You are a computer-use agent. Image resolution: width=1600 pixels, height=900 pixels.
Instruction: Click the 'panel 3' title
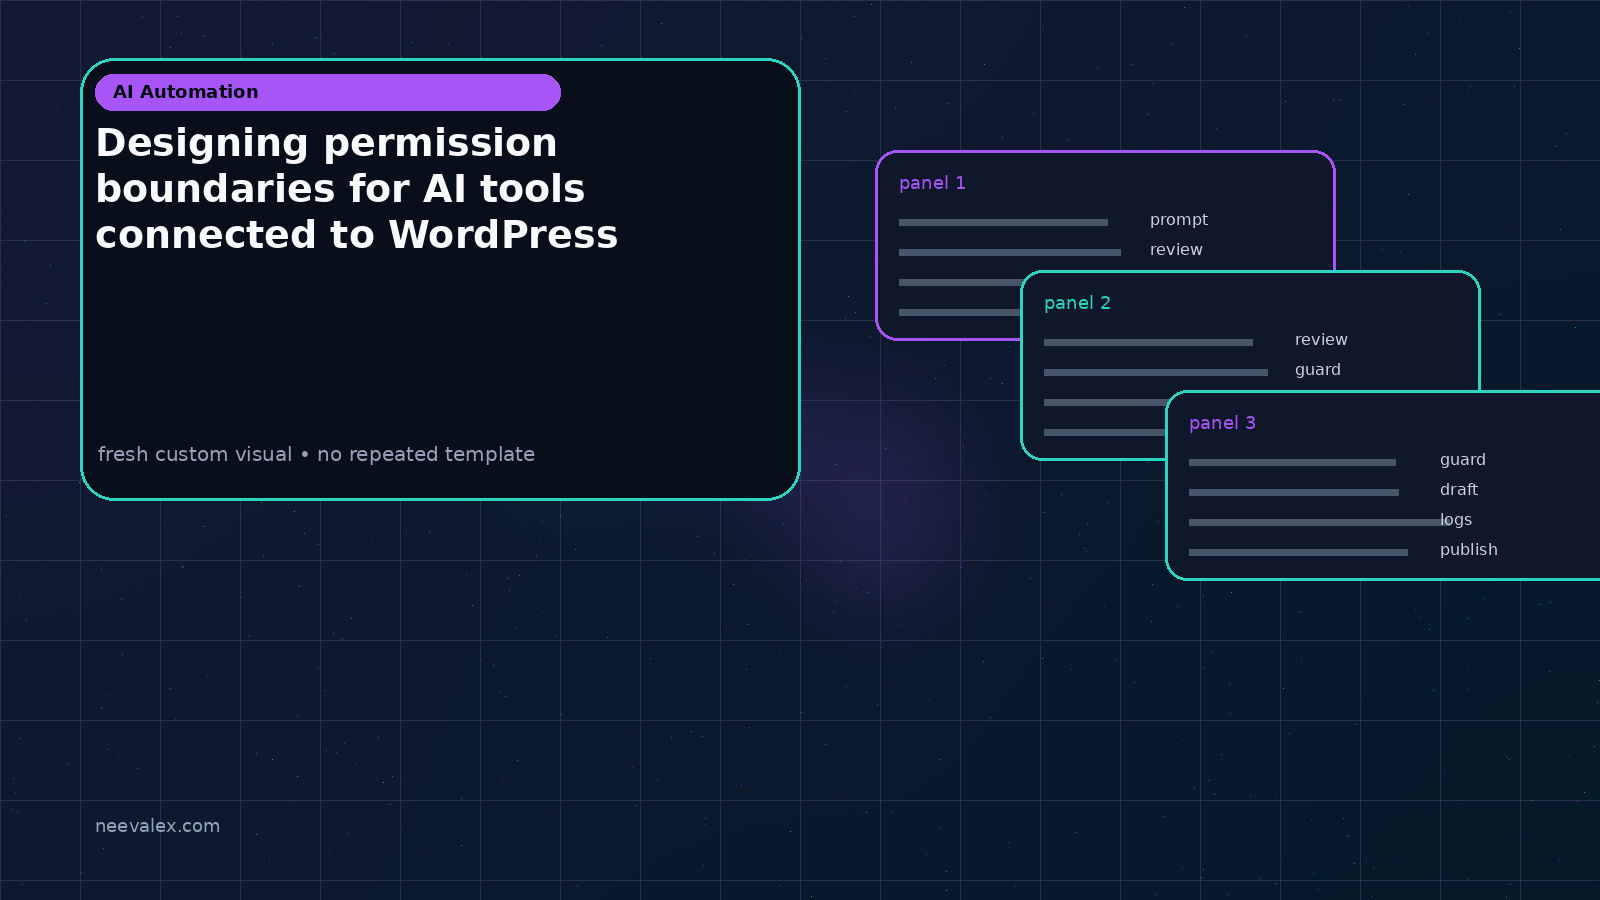click(1222, 423)
